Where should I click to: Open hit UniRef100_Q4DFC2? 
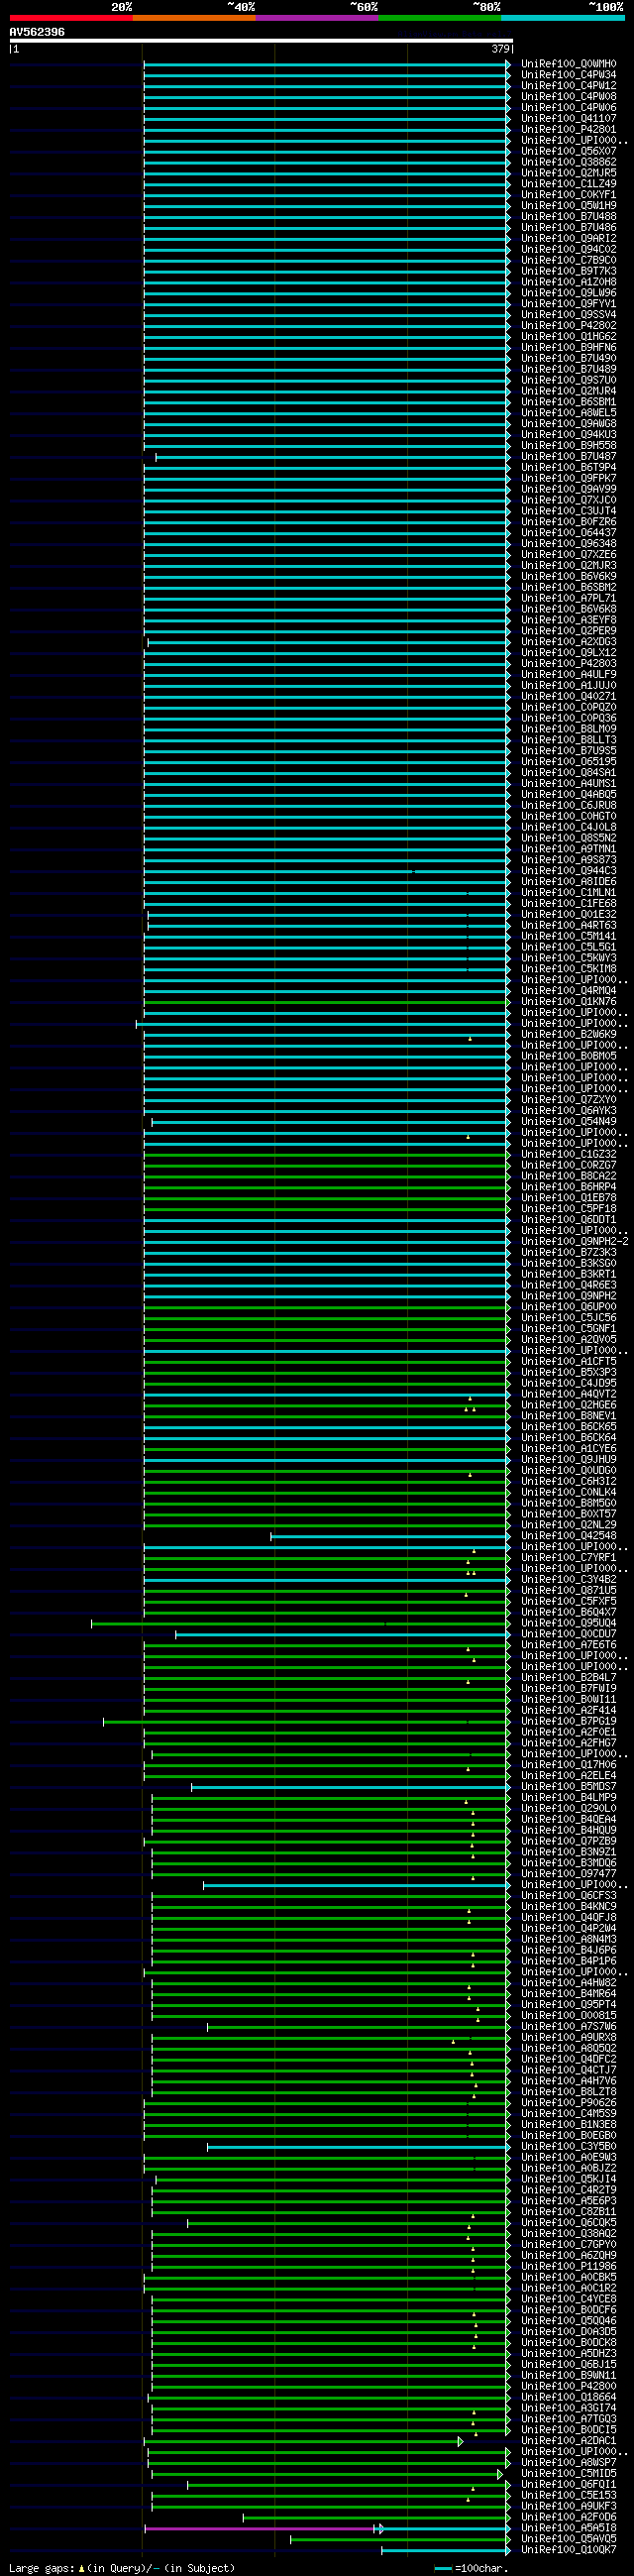[569, 2060]
